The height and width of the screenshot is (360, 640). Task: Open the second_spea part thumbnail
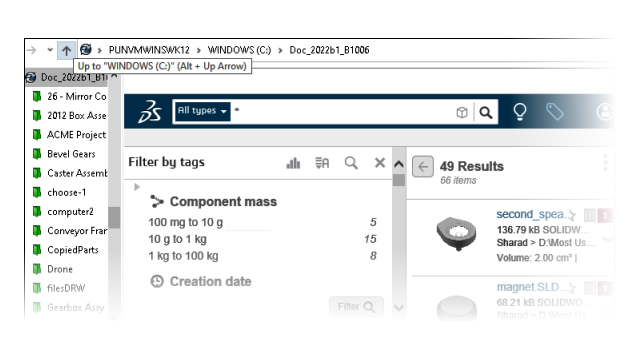456,233
